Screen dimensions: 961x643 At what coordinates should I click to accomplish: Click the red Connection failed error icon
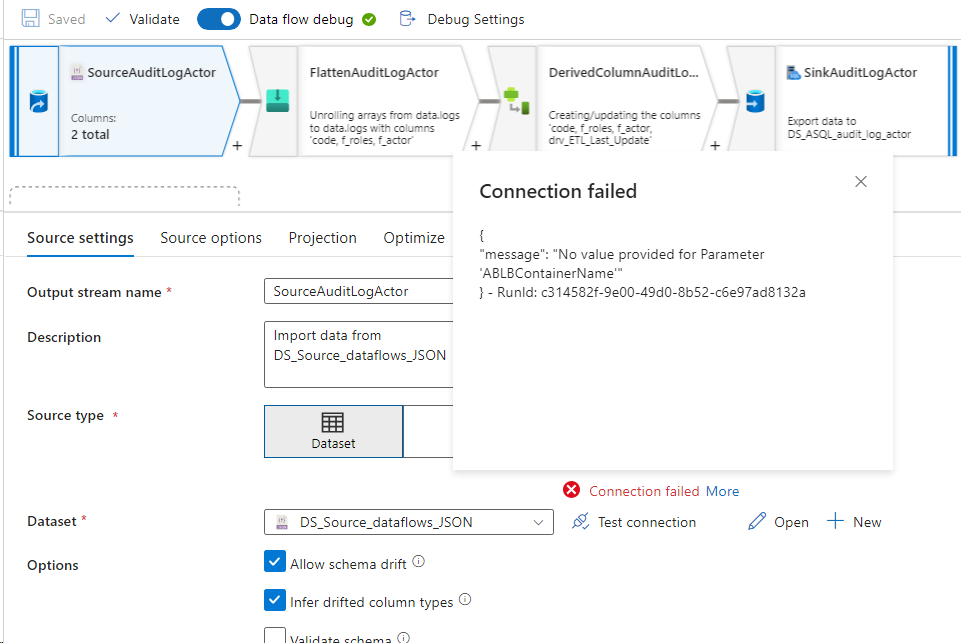(572, 490)
